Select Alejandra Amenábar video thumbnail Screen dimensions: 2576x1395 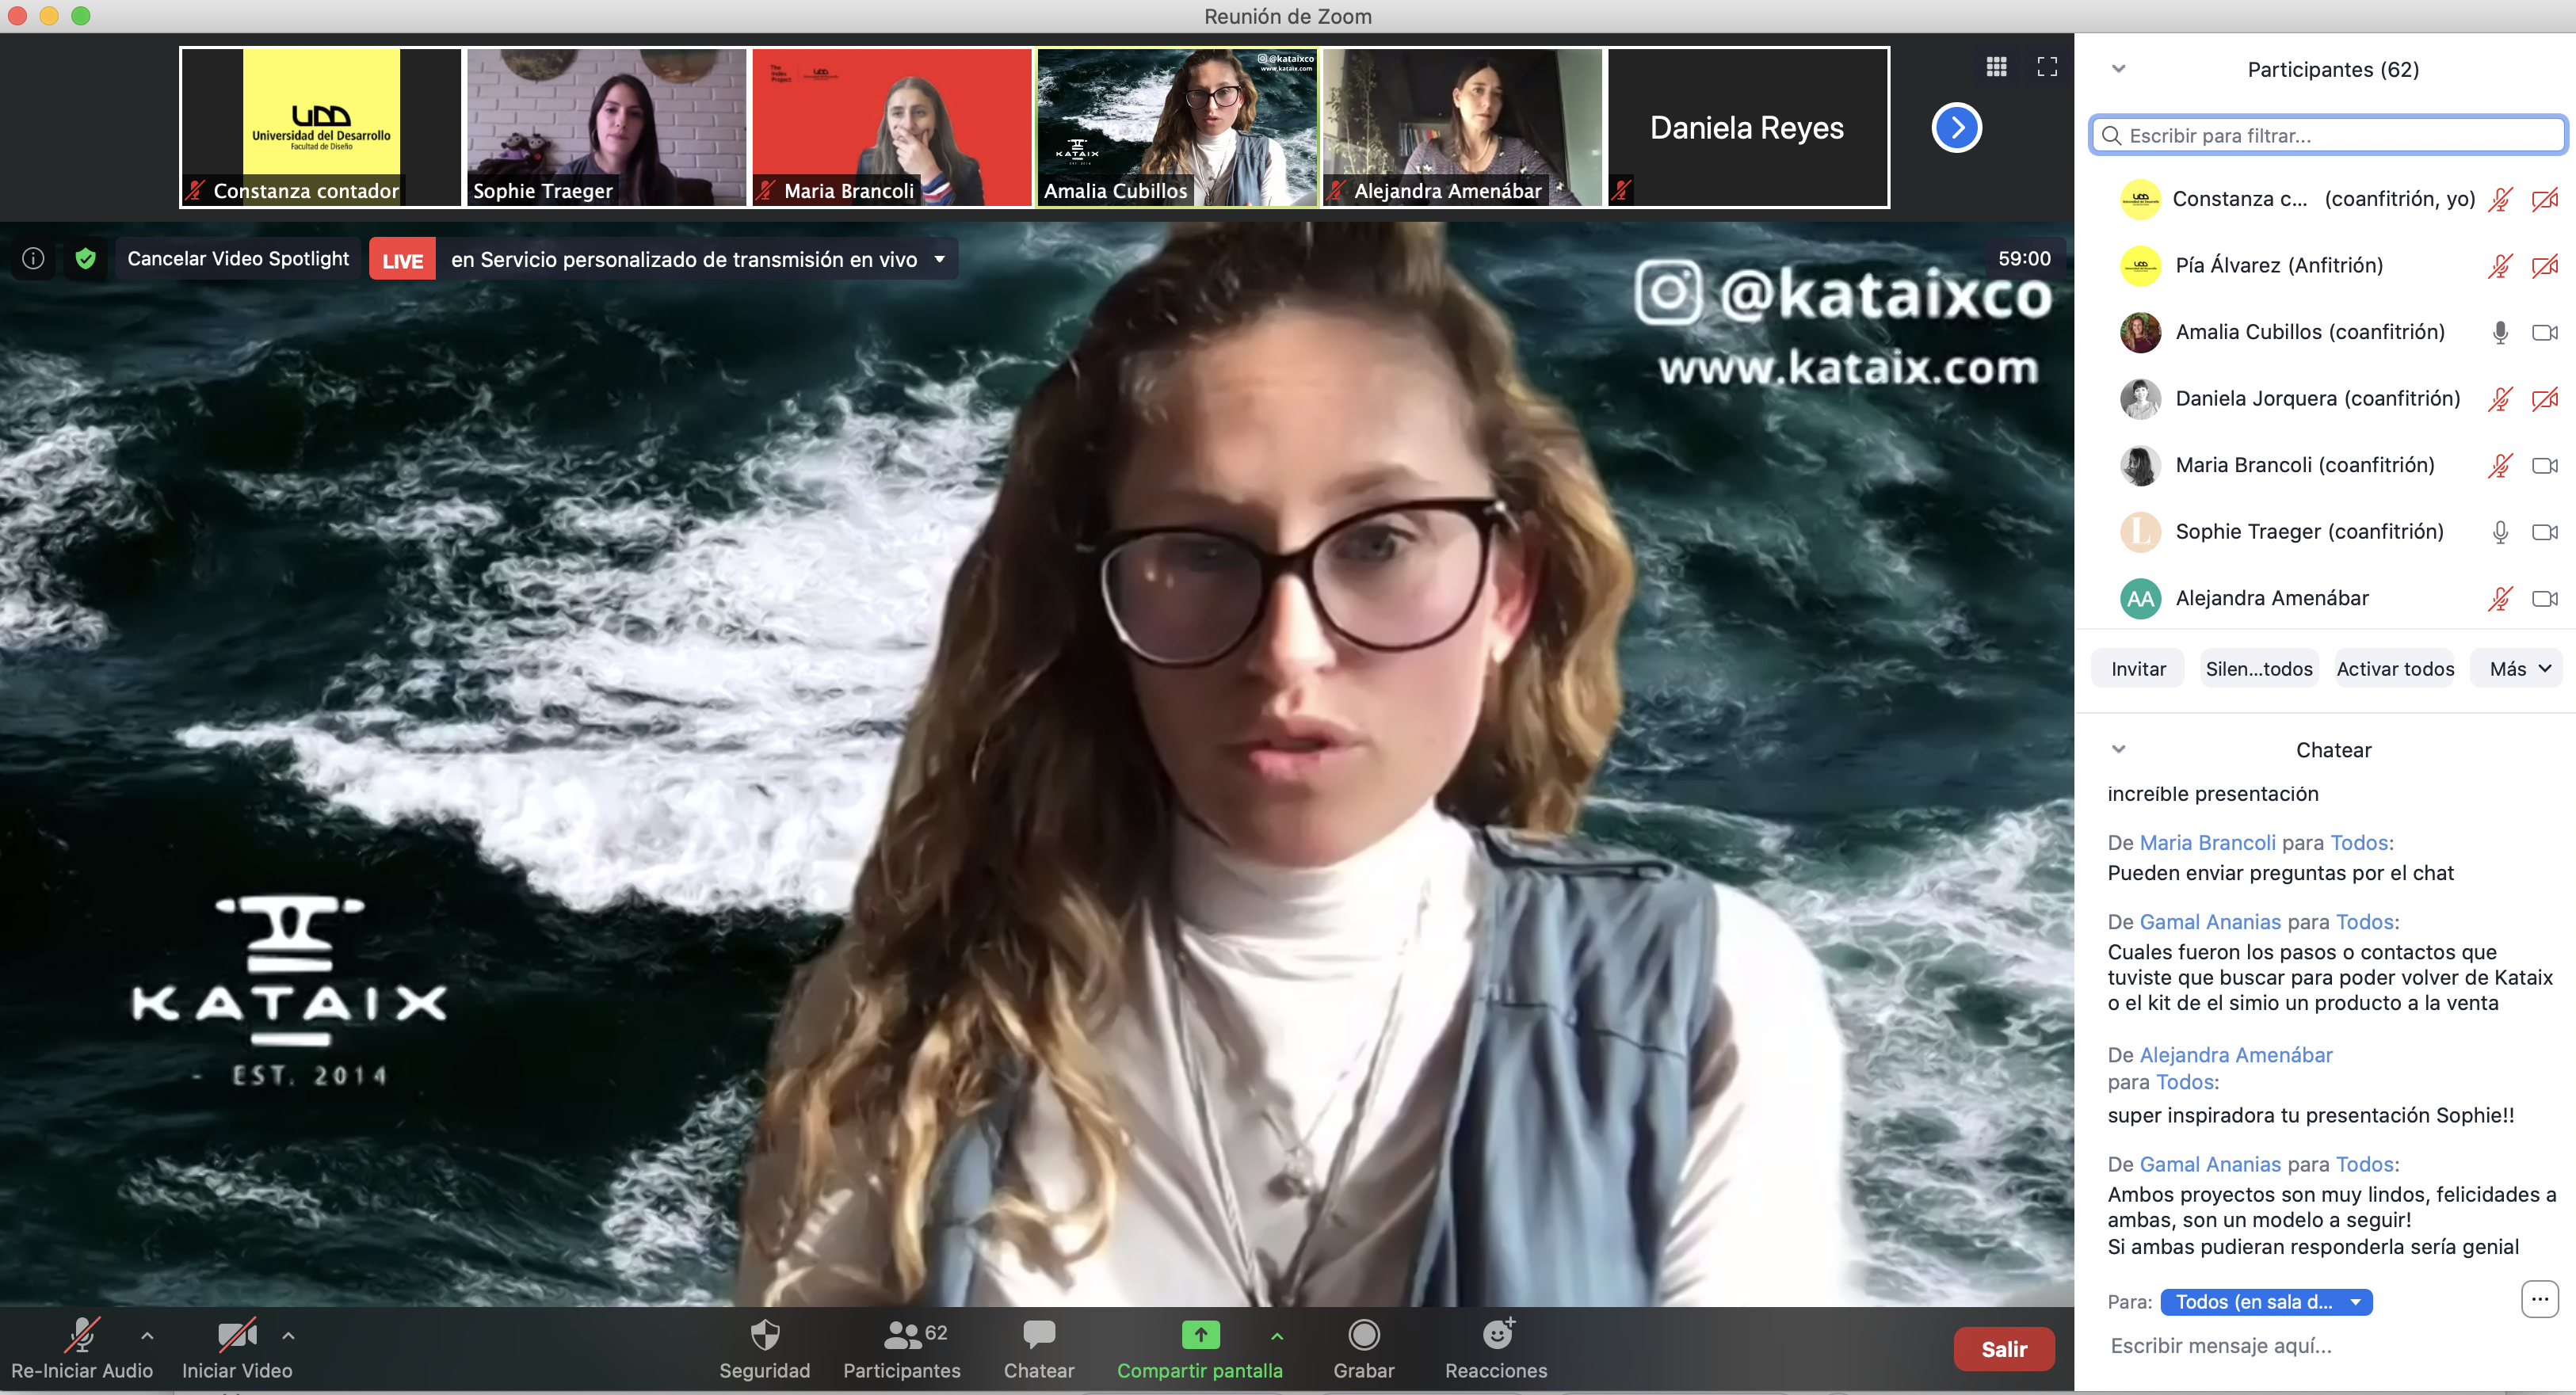click(x=1462, y=128)
